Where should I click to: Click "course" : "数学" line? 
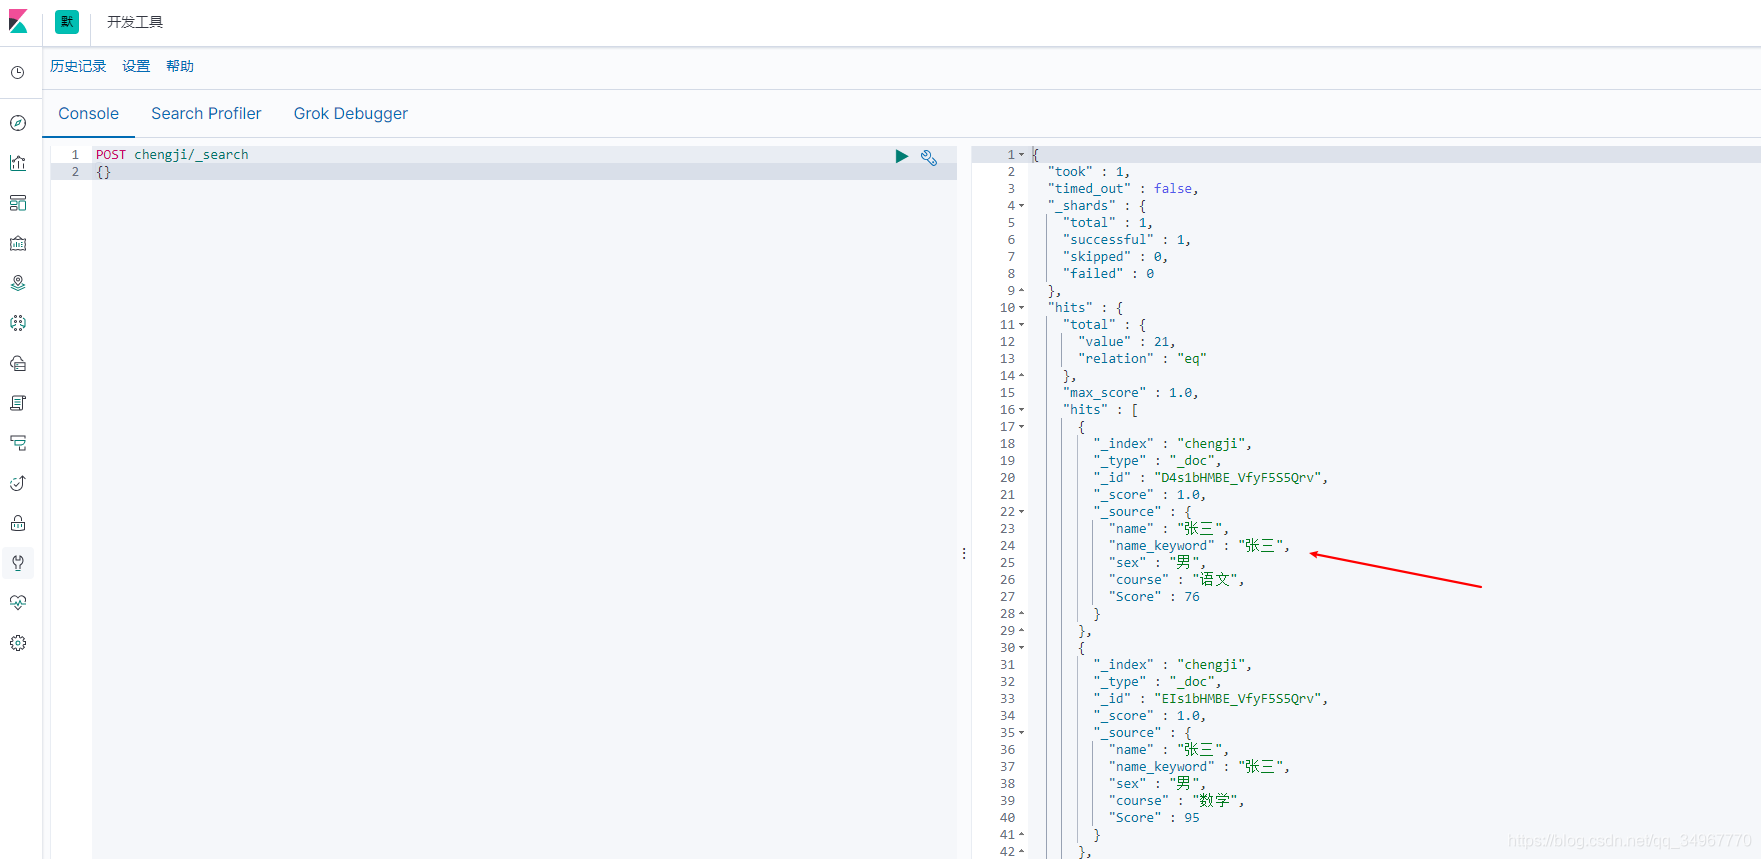(1177, 801)
